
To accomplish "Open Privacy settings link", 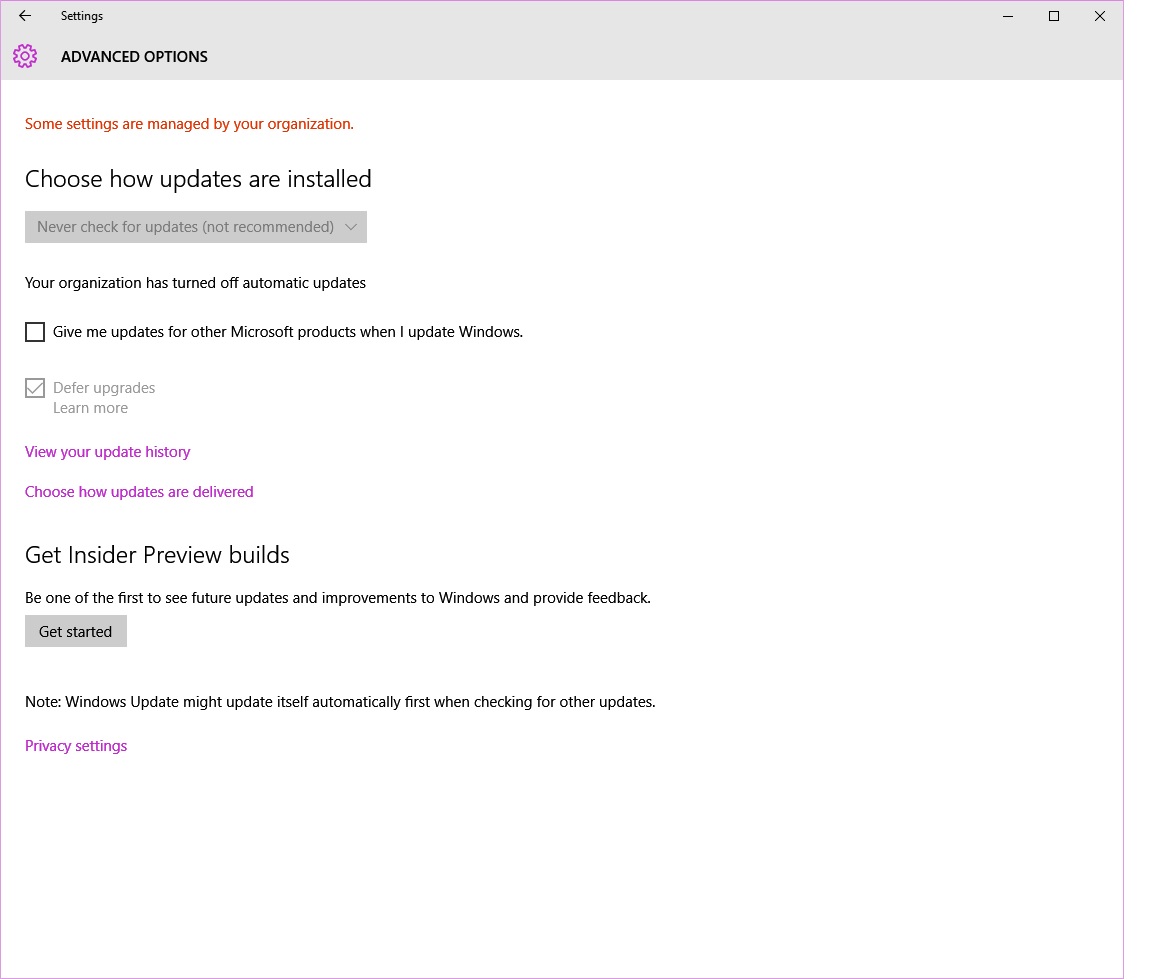I will (76, 745).
